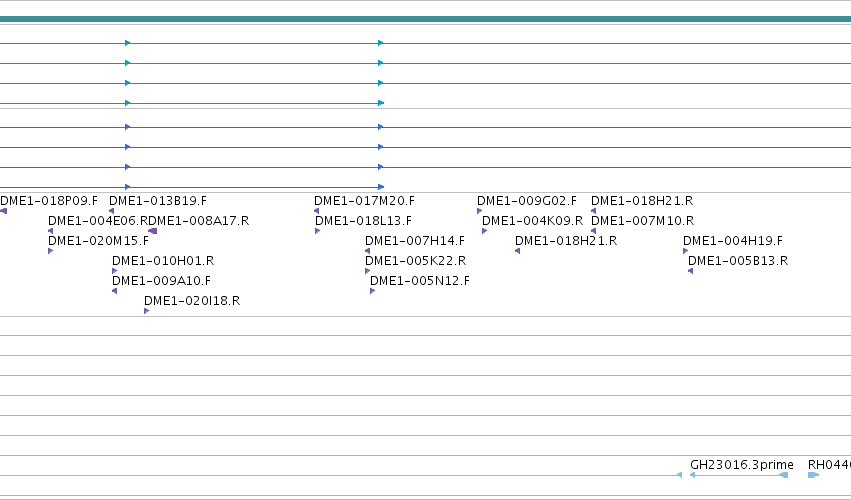Viewport: 851px width, 500px height.
Task: Click the GH23016.3prime EST label
Action: point(741,465)
